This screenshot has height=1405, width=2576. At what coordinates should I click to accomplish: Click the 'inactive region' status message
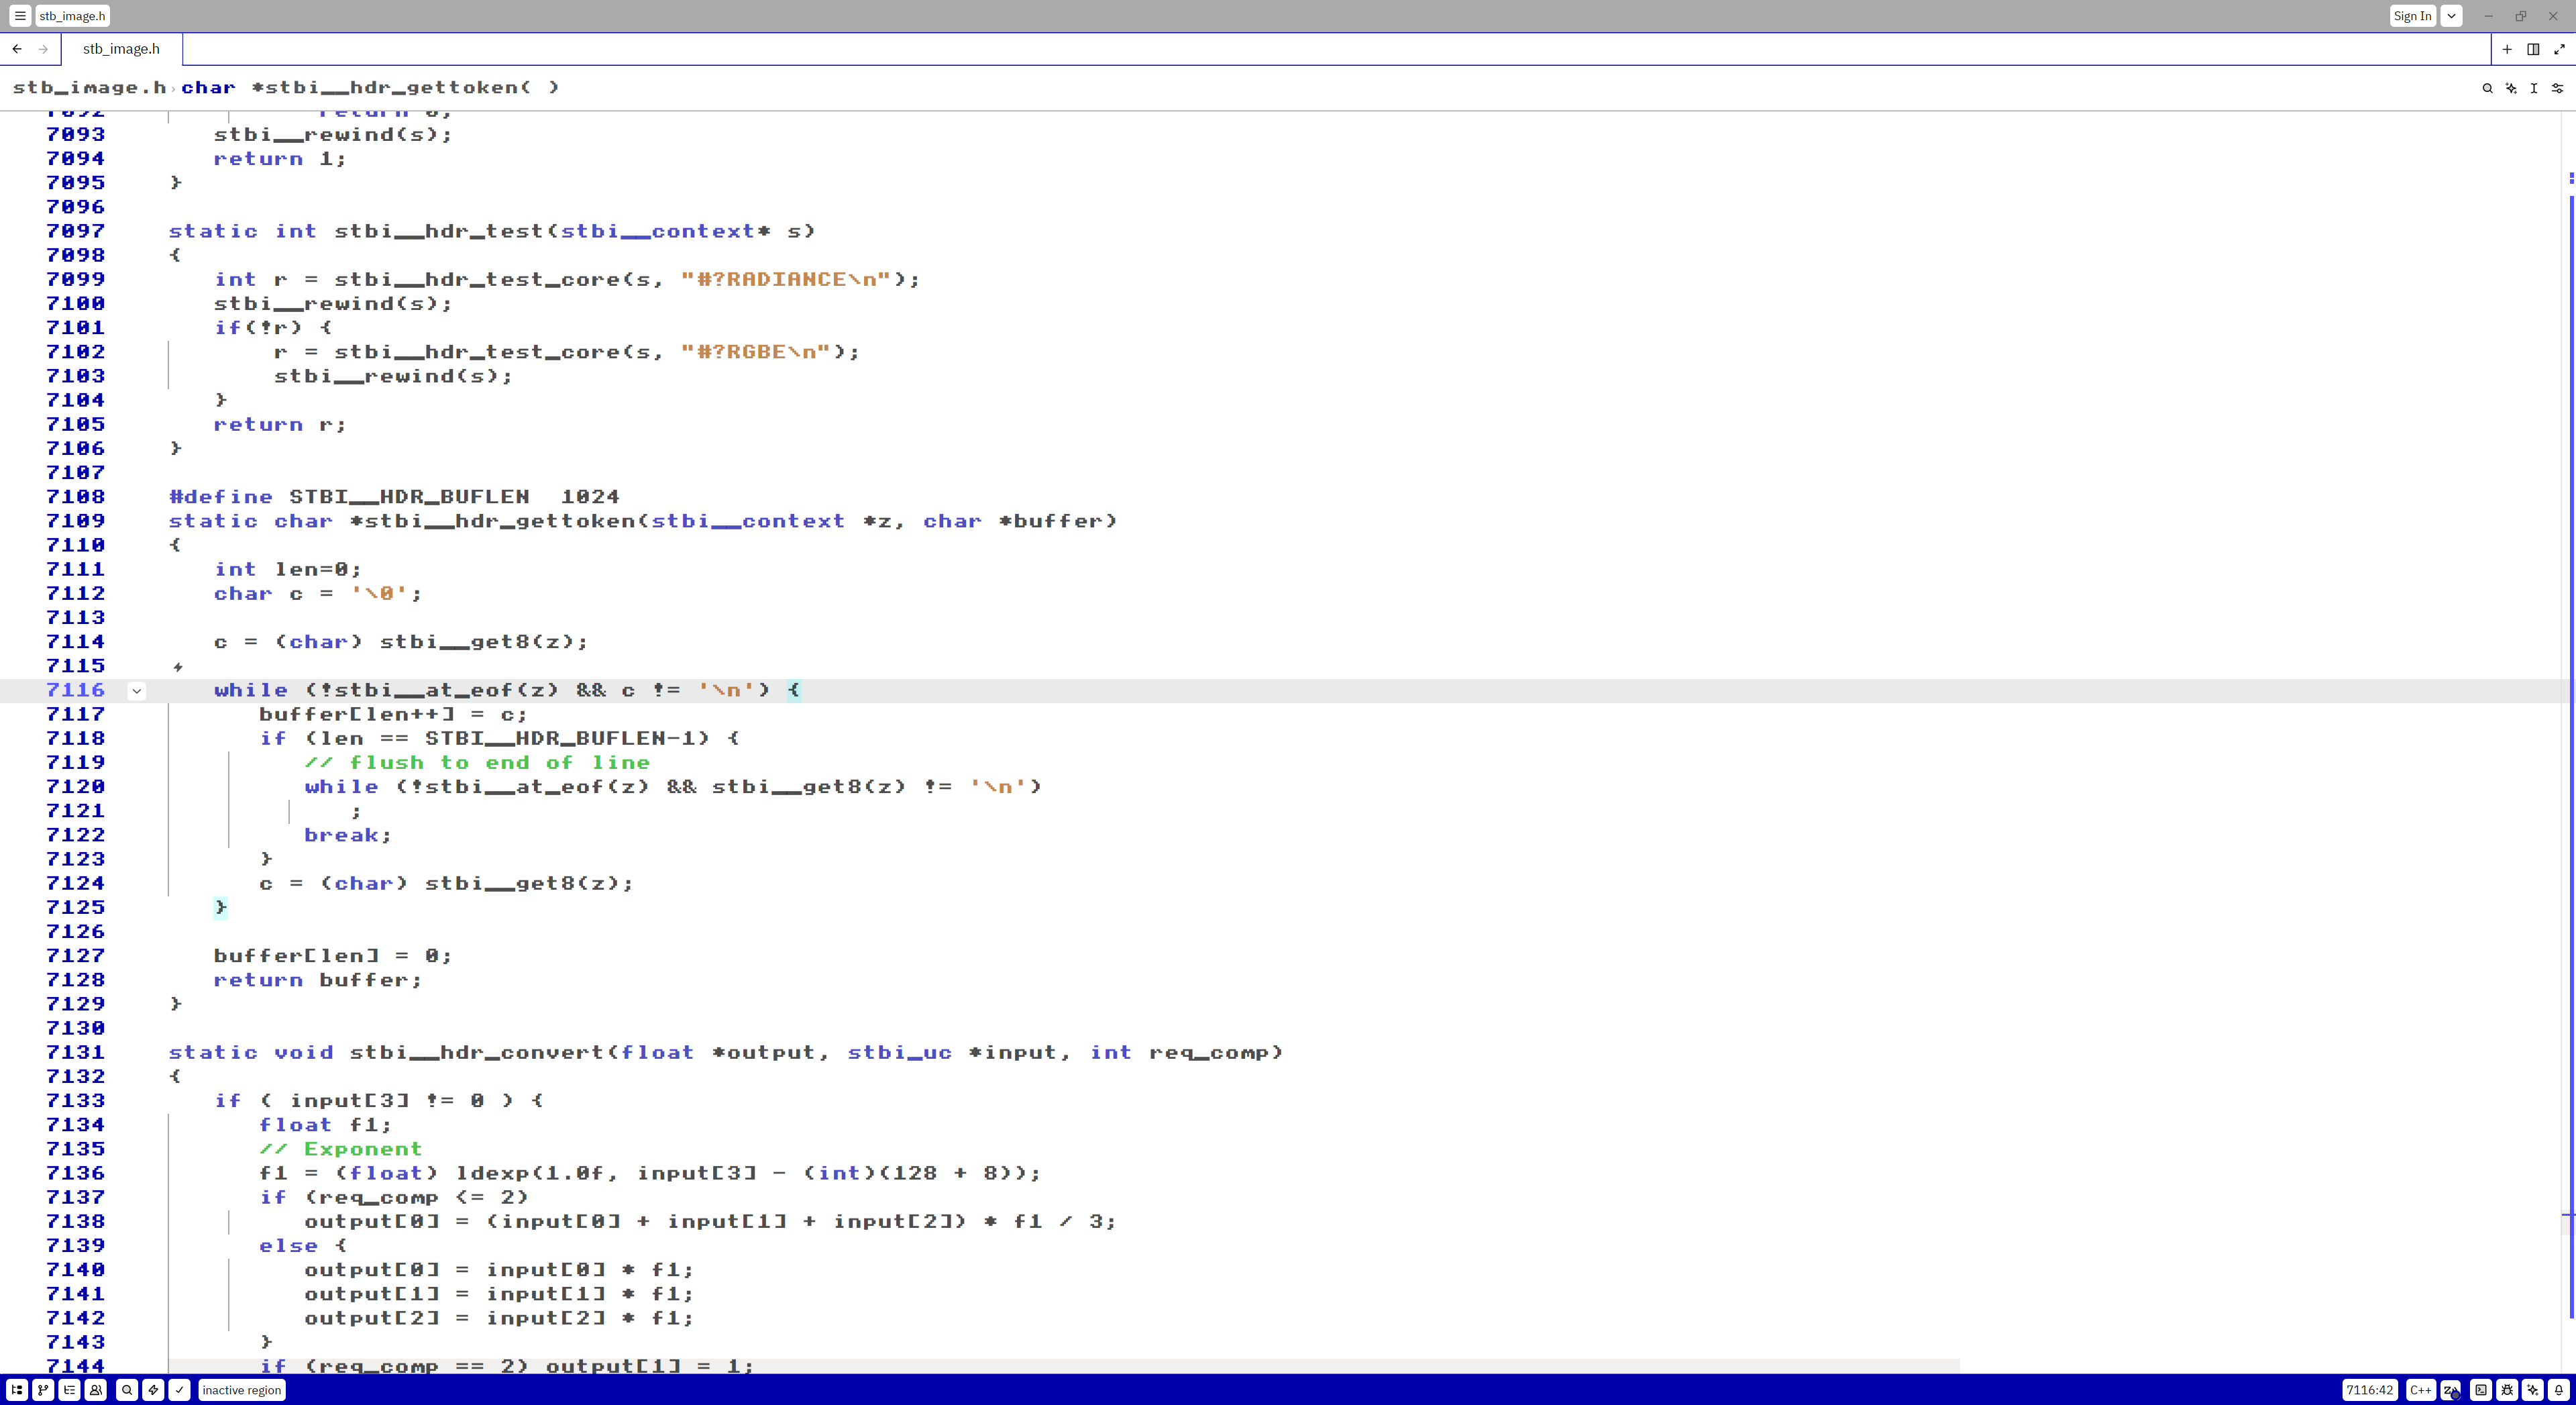(241, 1389)
